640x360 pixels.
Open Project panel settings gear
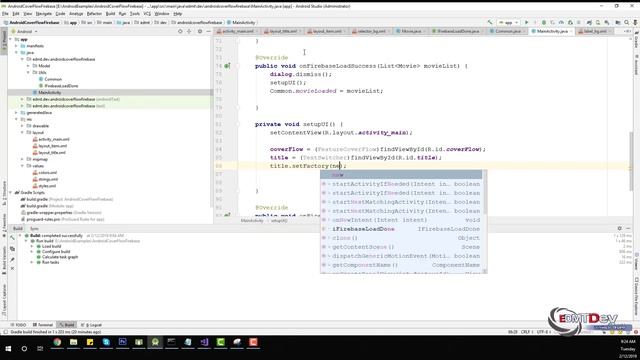click(200, 31)
